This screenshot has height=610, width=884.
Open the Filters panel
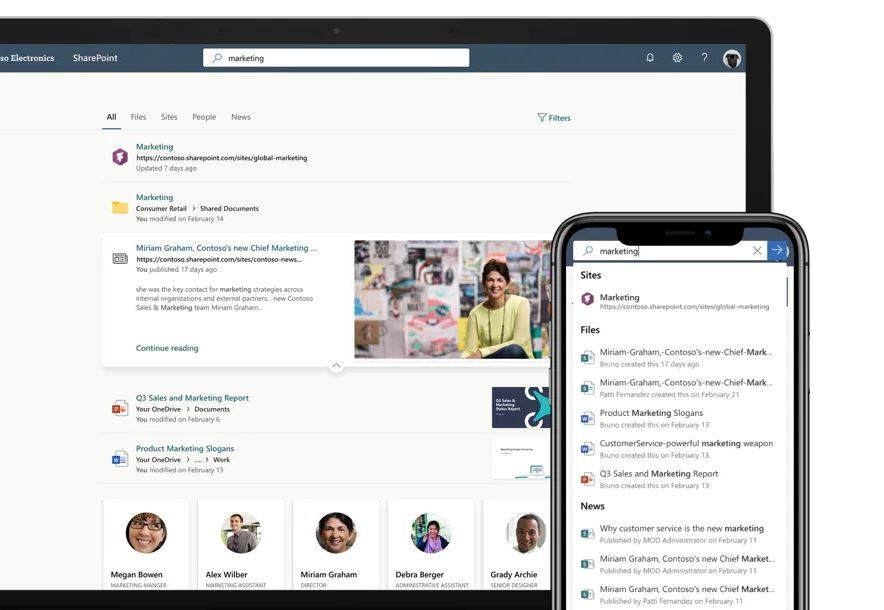coord(554,118)
